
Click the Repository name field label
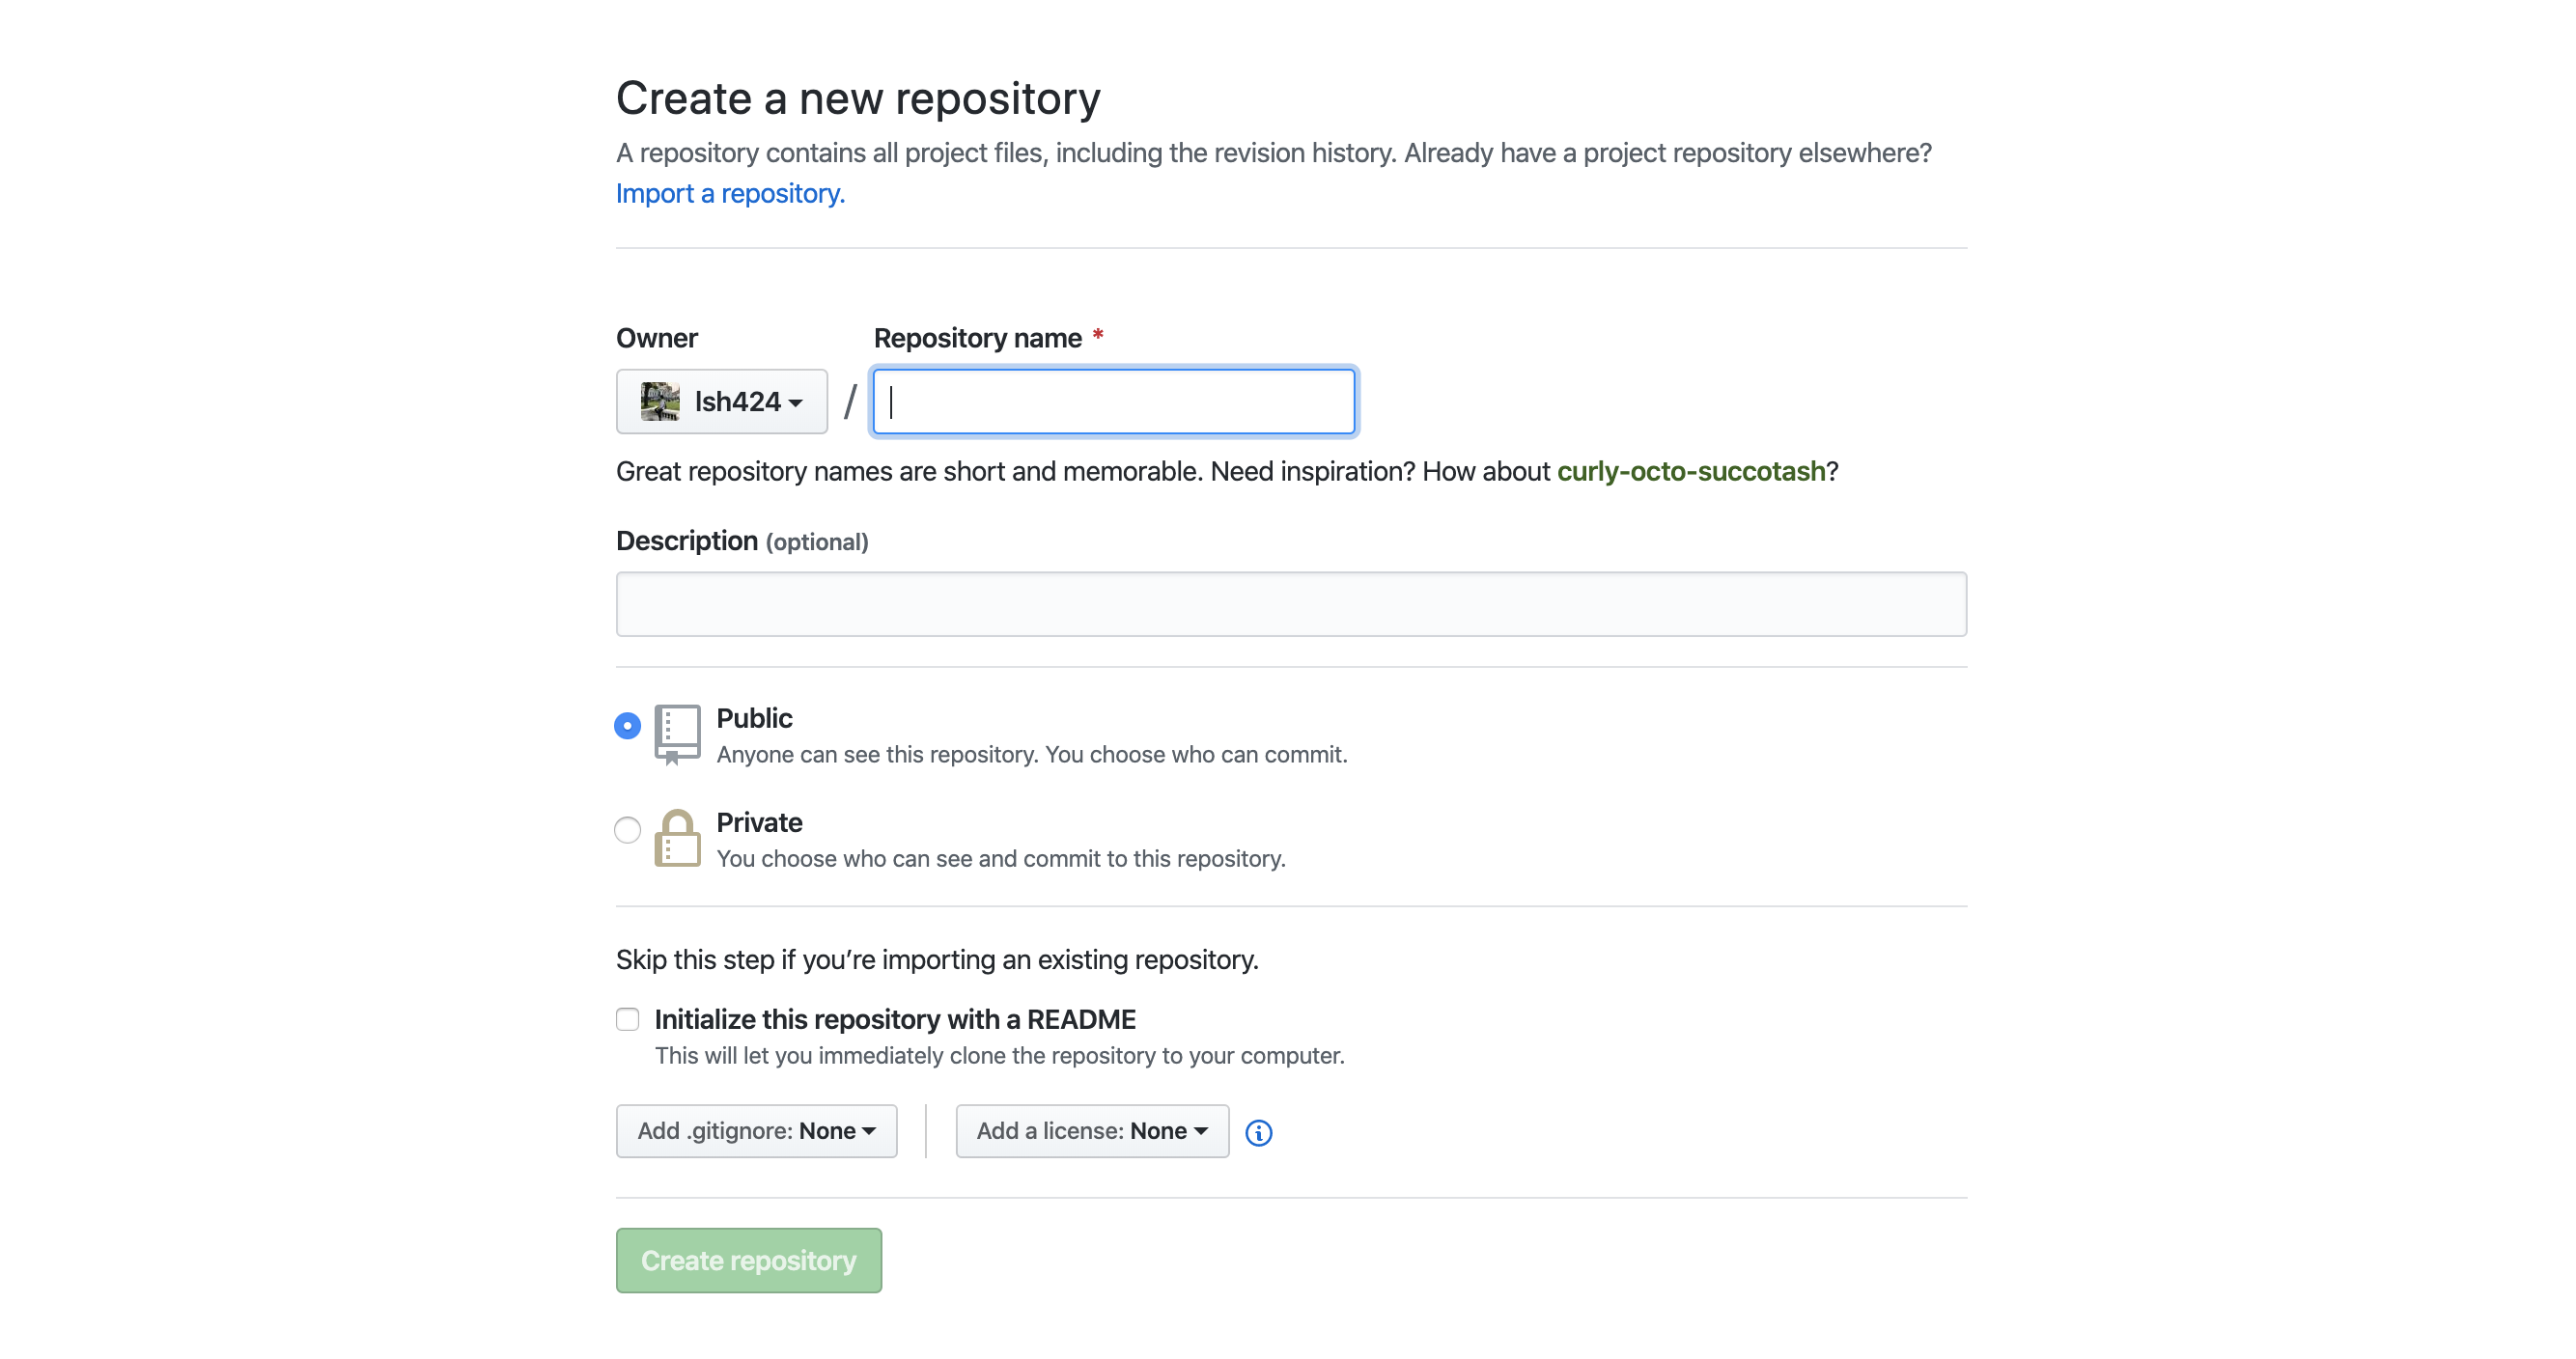977,338
